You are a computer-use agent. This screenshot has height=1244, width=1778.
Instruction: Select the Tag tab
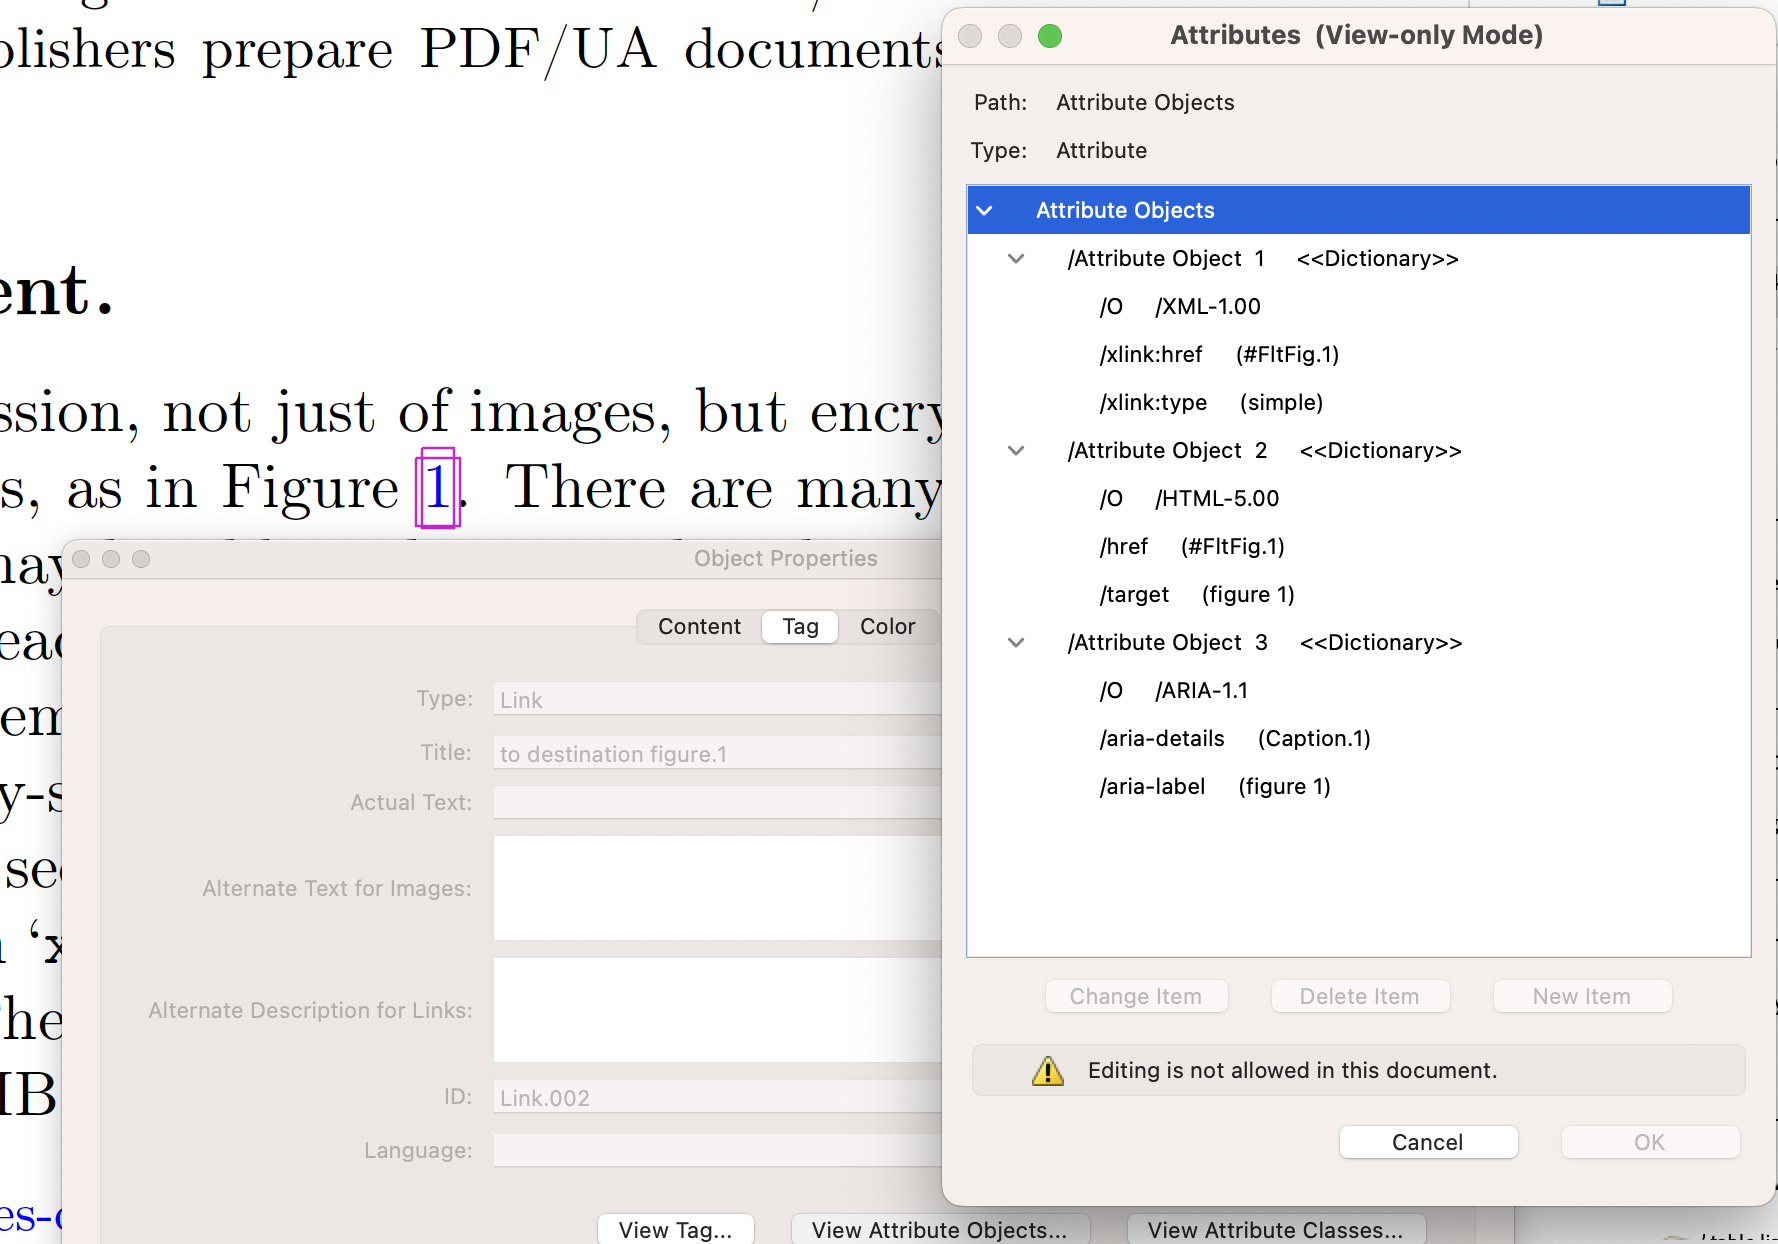800,627
